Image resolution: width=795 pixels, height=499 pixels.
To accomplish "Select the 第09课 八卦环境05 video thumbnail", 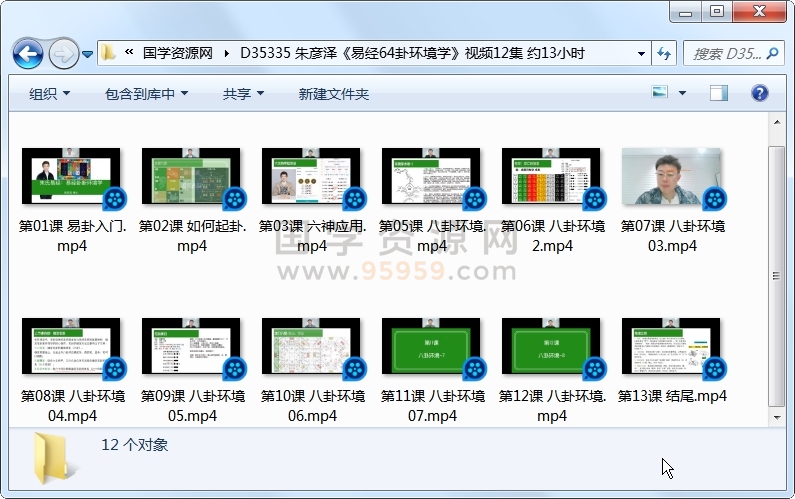I will 191,346.
